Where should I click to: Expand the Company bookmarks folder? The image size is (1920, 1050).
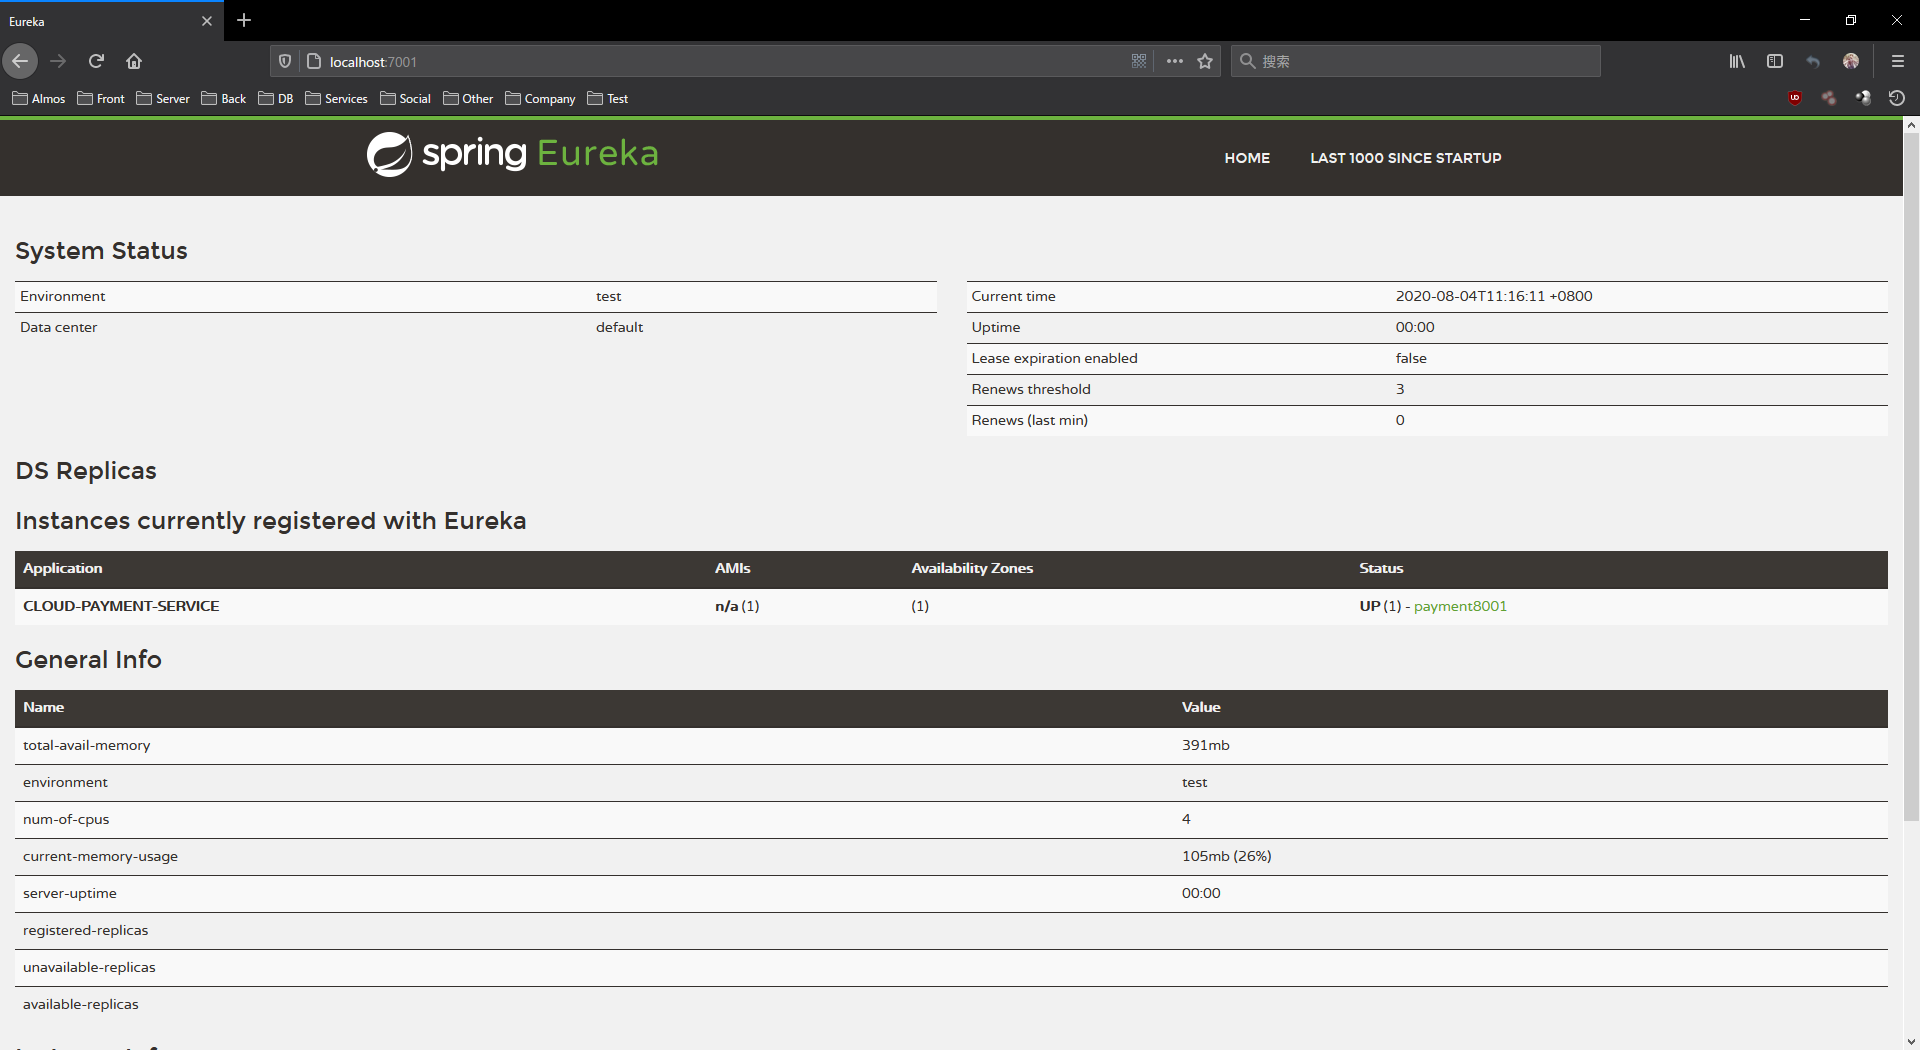pos(540,98)
